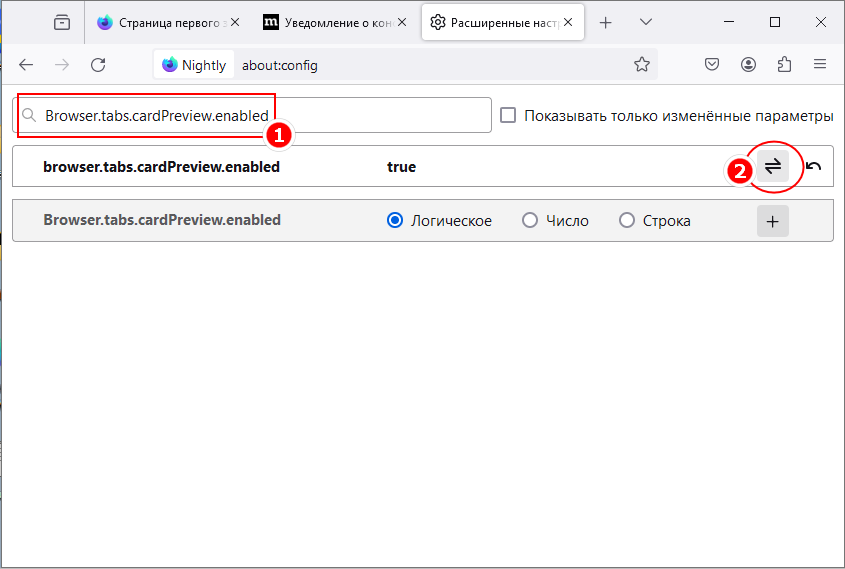Open the Pocket save icon

(x=712, y=65)
